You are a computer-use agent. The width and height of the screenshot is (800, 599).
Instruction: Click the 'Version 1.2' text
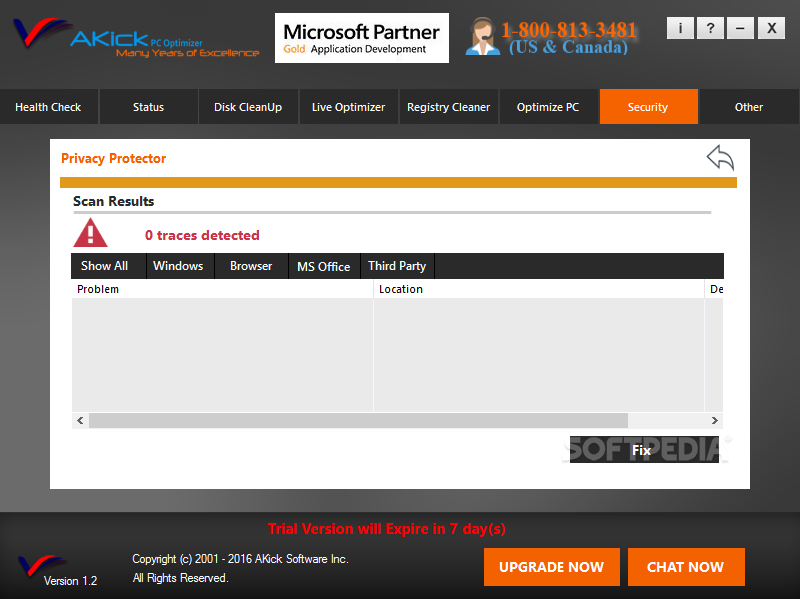70,581
